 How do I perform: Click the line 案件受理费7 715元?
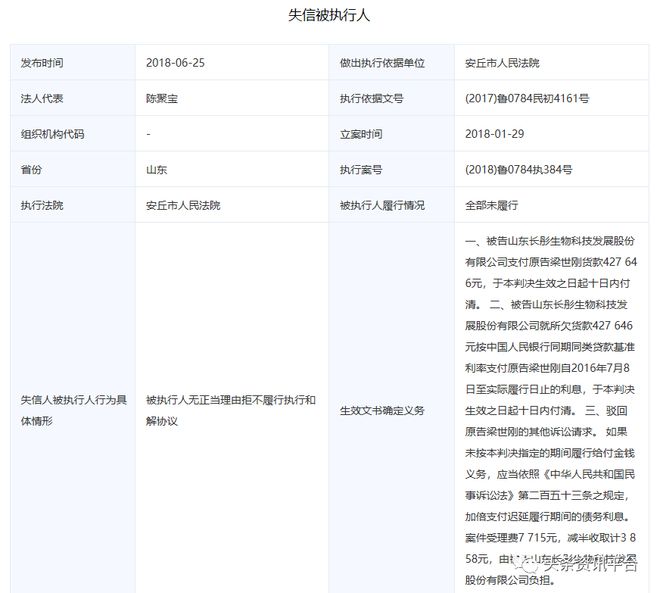[x=551, y=537]
